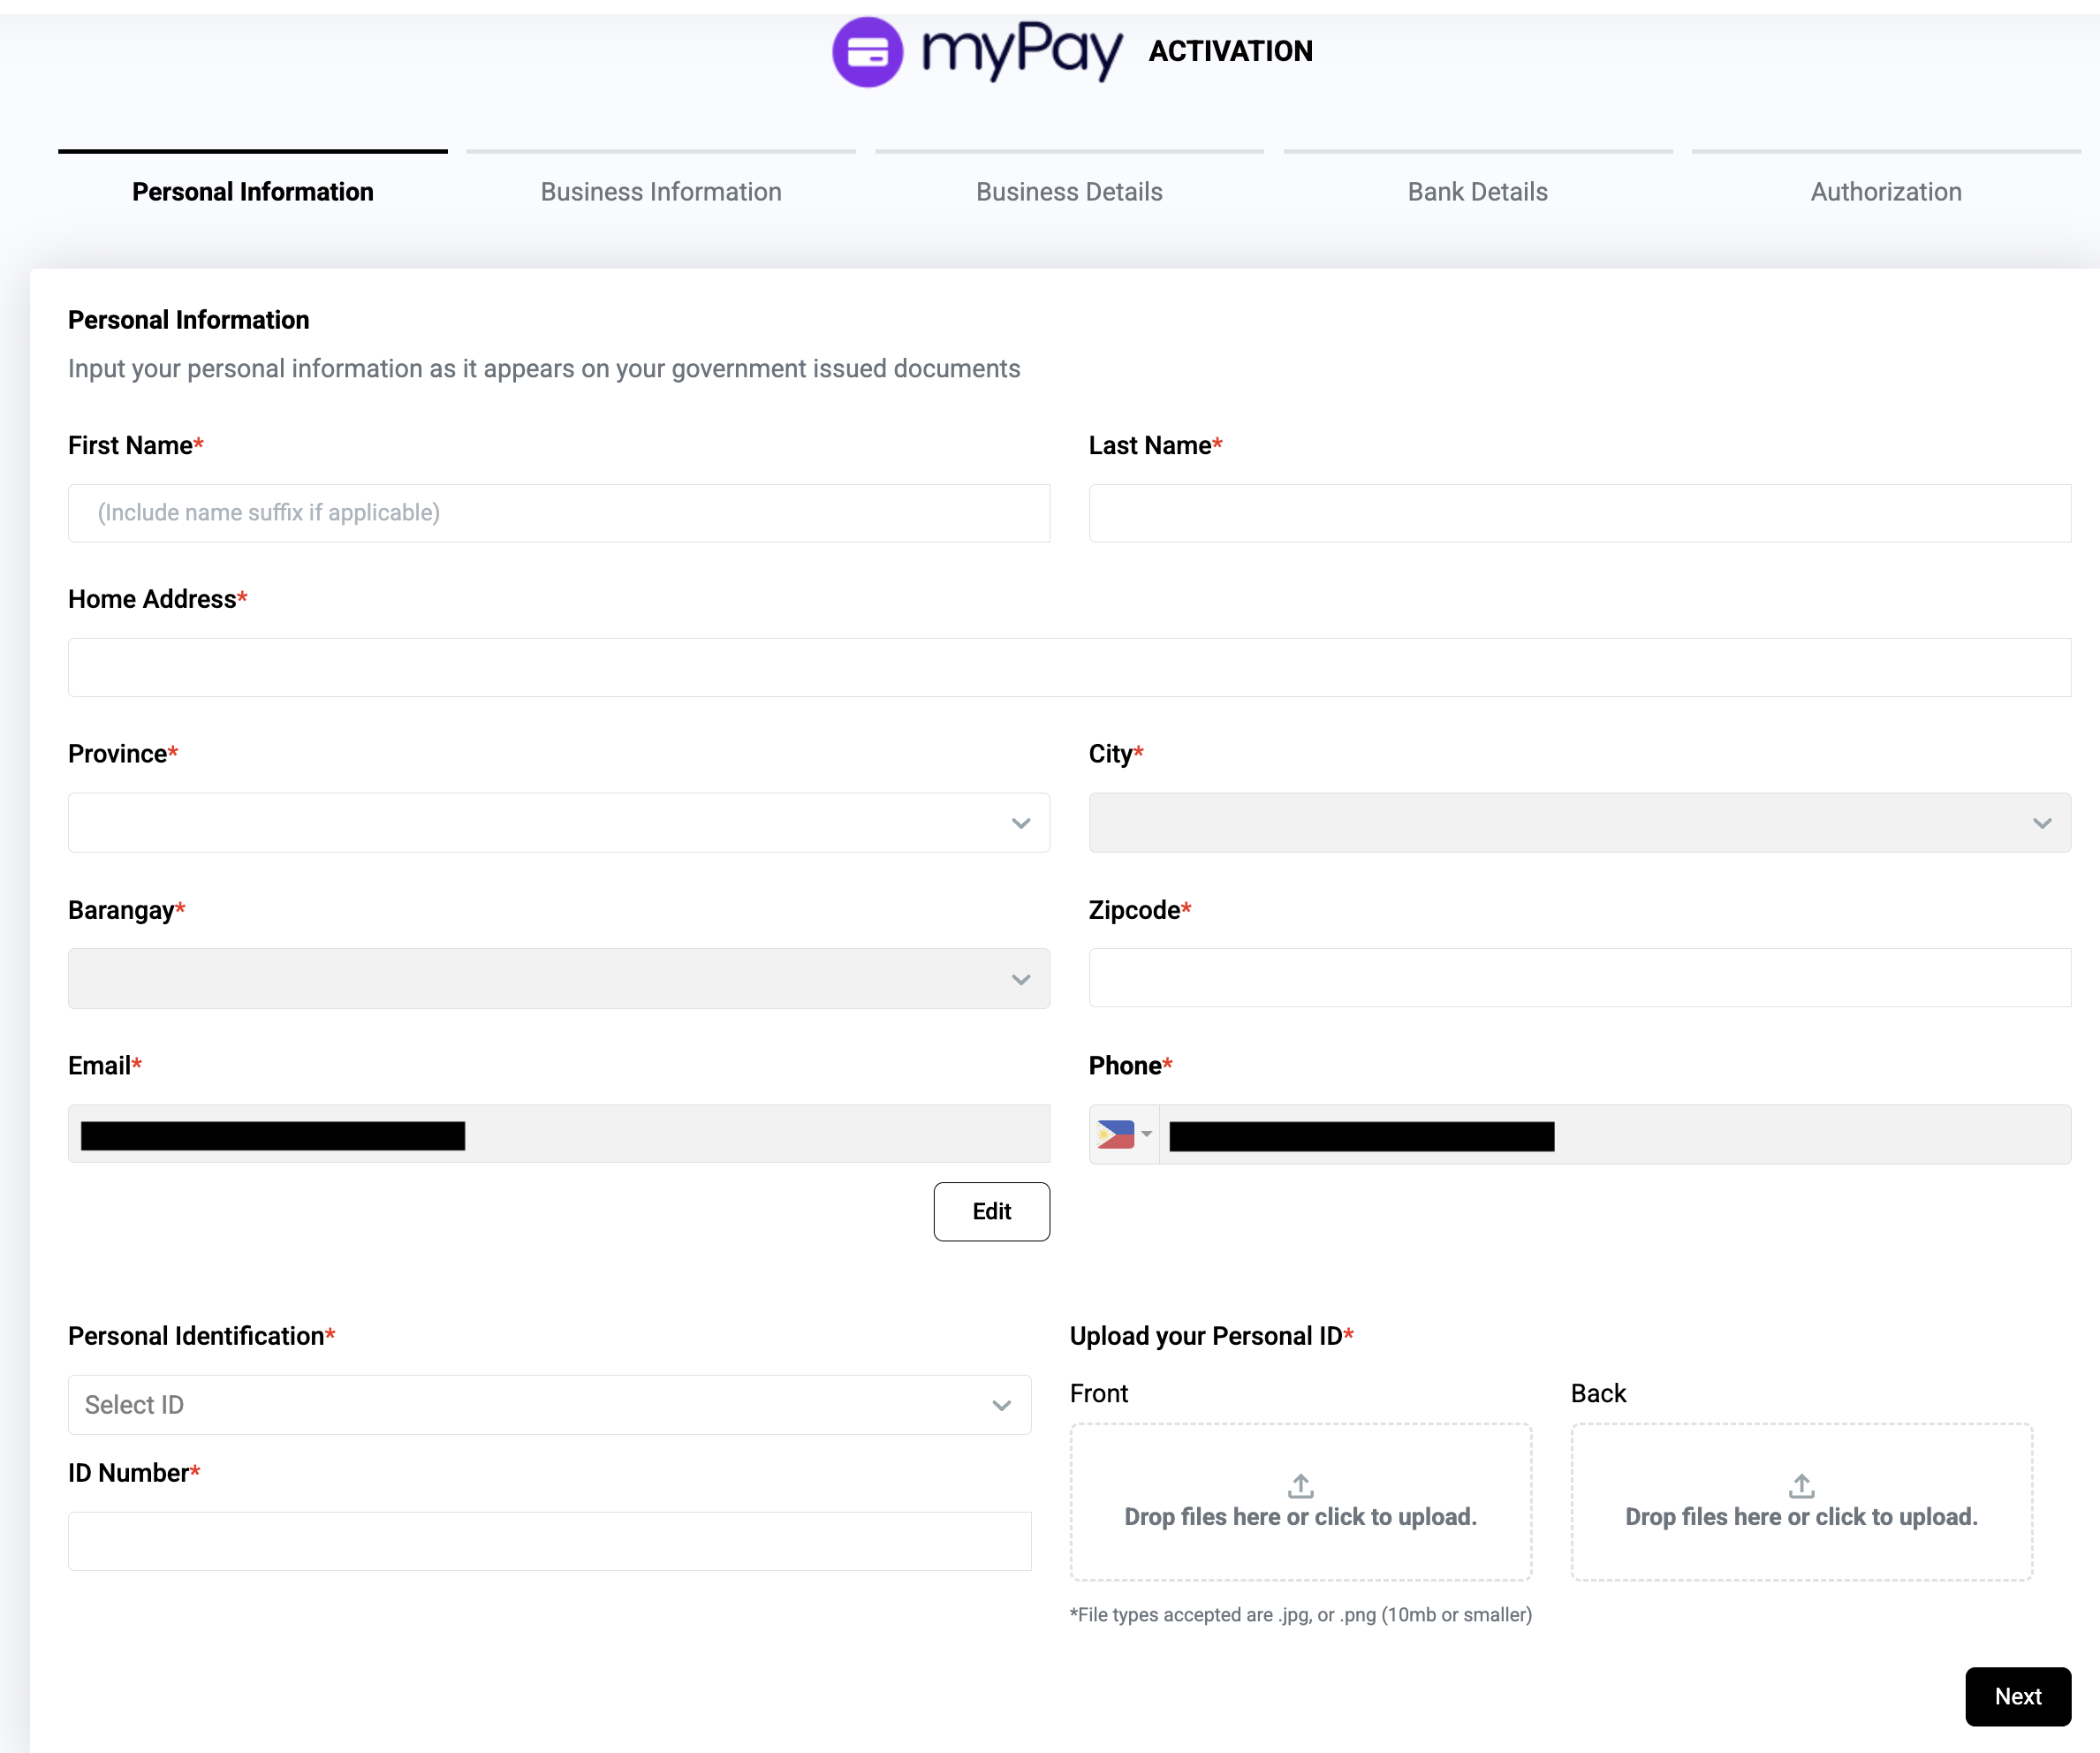This screenshot has width=2100, height=1753.
Task: Click the back ID upload arrow icon
Action: pos(1801,1485)
